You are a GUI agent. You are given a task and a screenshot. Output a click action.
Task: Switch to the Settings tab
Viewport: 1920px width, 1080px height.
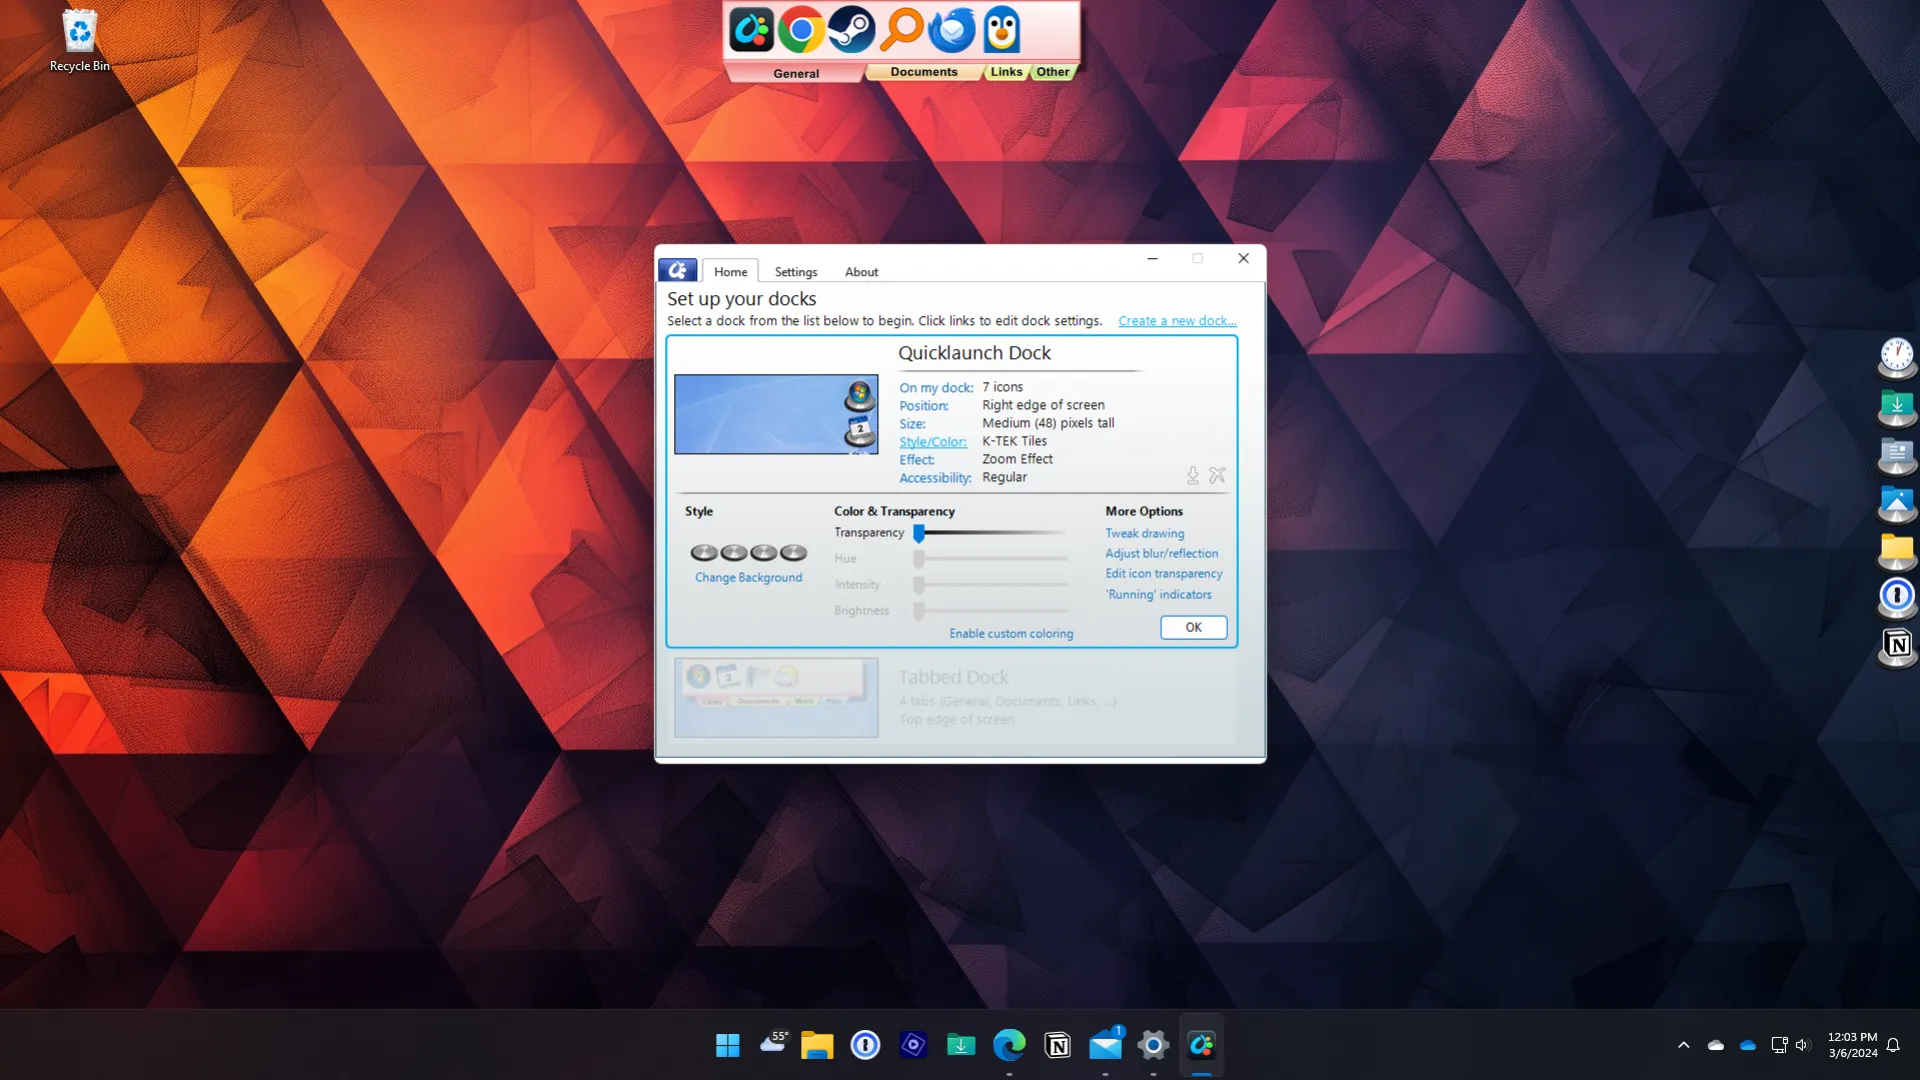795,271
